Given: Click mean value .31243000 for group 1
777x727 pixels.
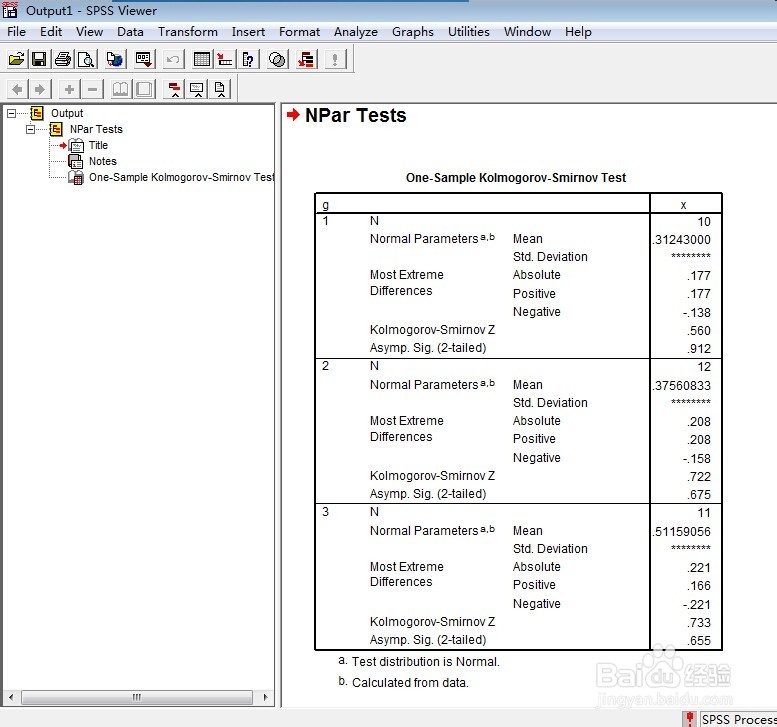Looking at the screenshot, I should (x=682, y=240).
